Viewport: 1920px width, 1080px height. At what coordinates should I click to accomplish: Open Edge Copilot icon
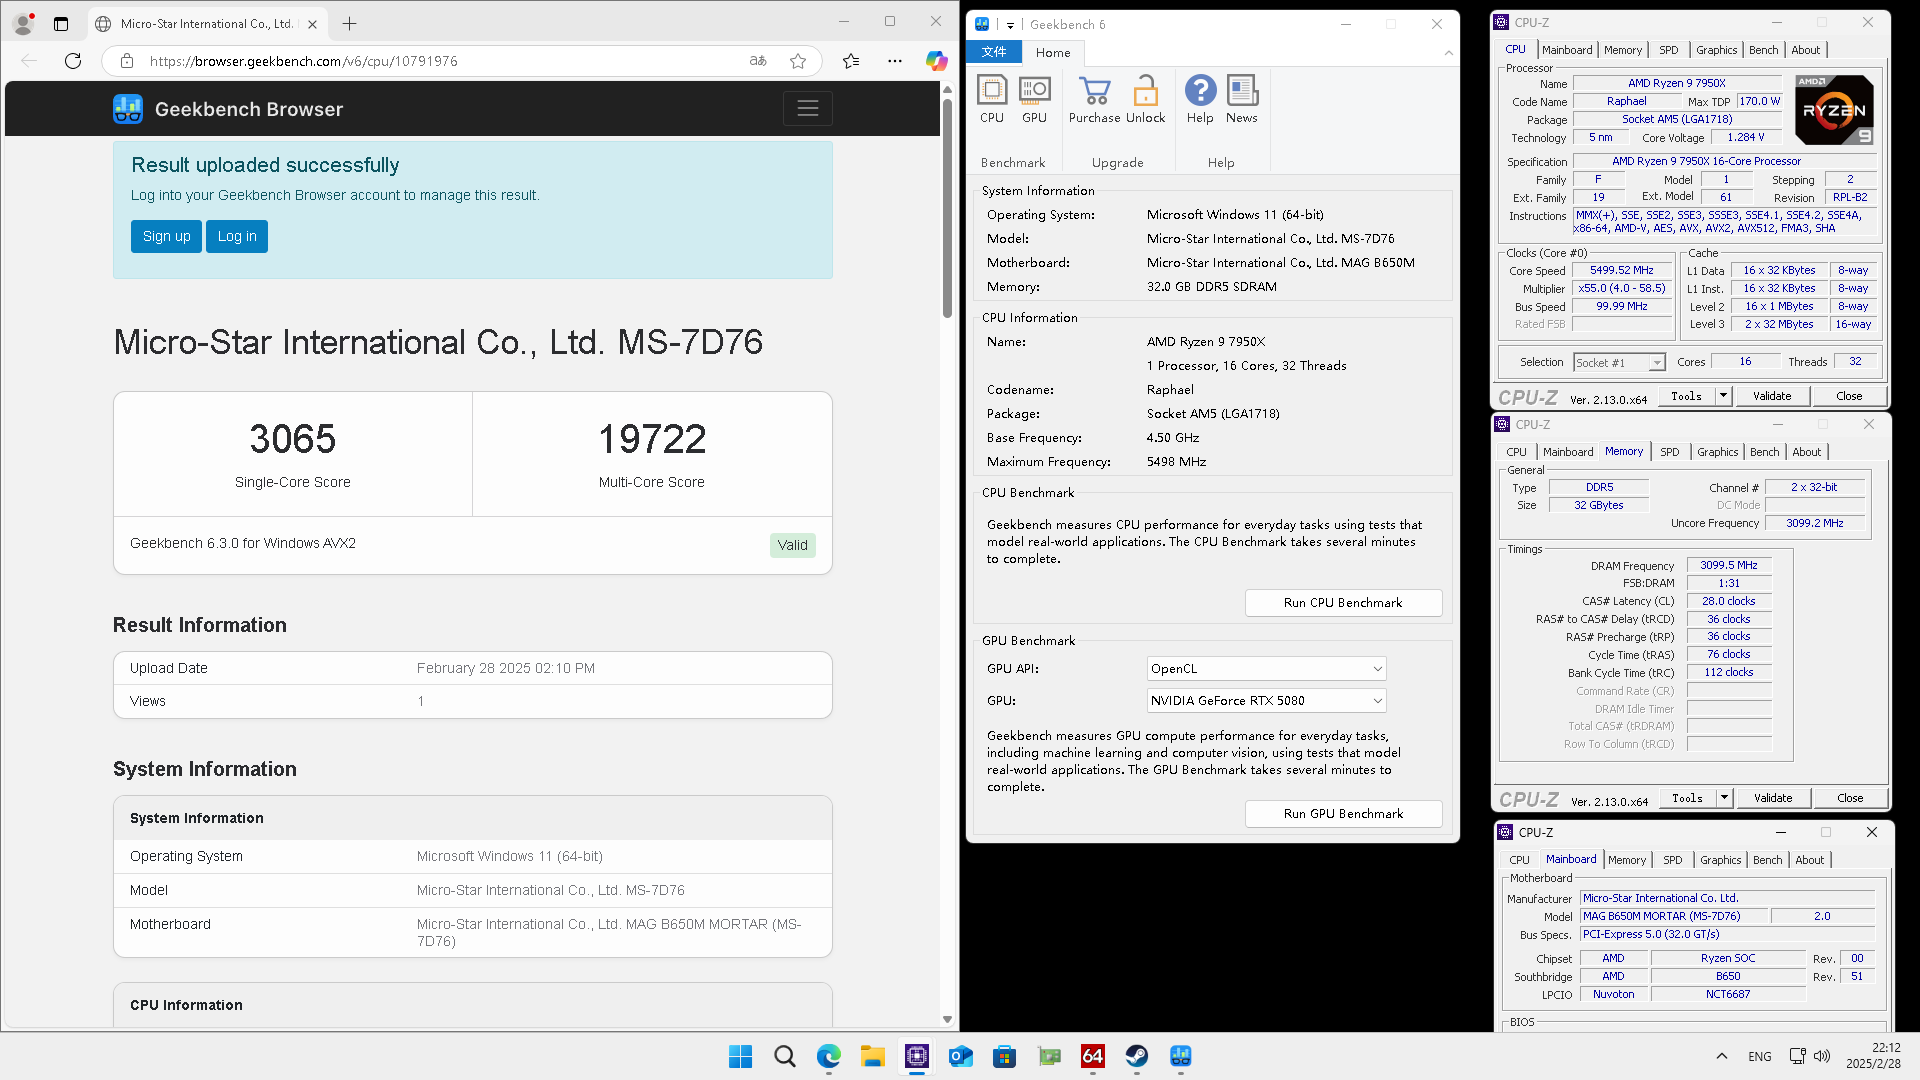[936, 61]
